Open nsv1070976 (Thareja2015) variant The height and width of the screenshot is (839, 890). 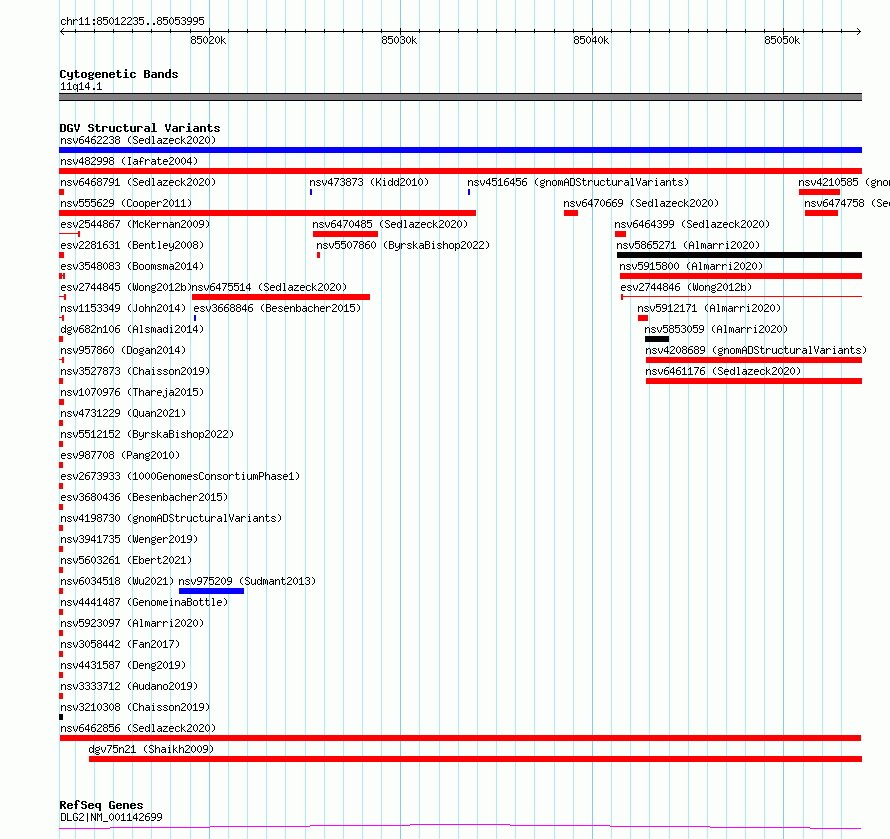click(x=132, y=392)
